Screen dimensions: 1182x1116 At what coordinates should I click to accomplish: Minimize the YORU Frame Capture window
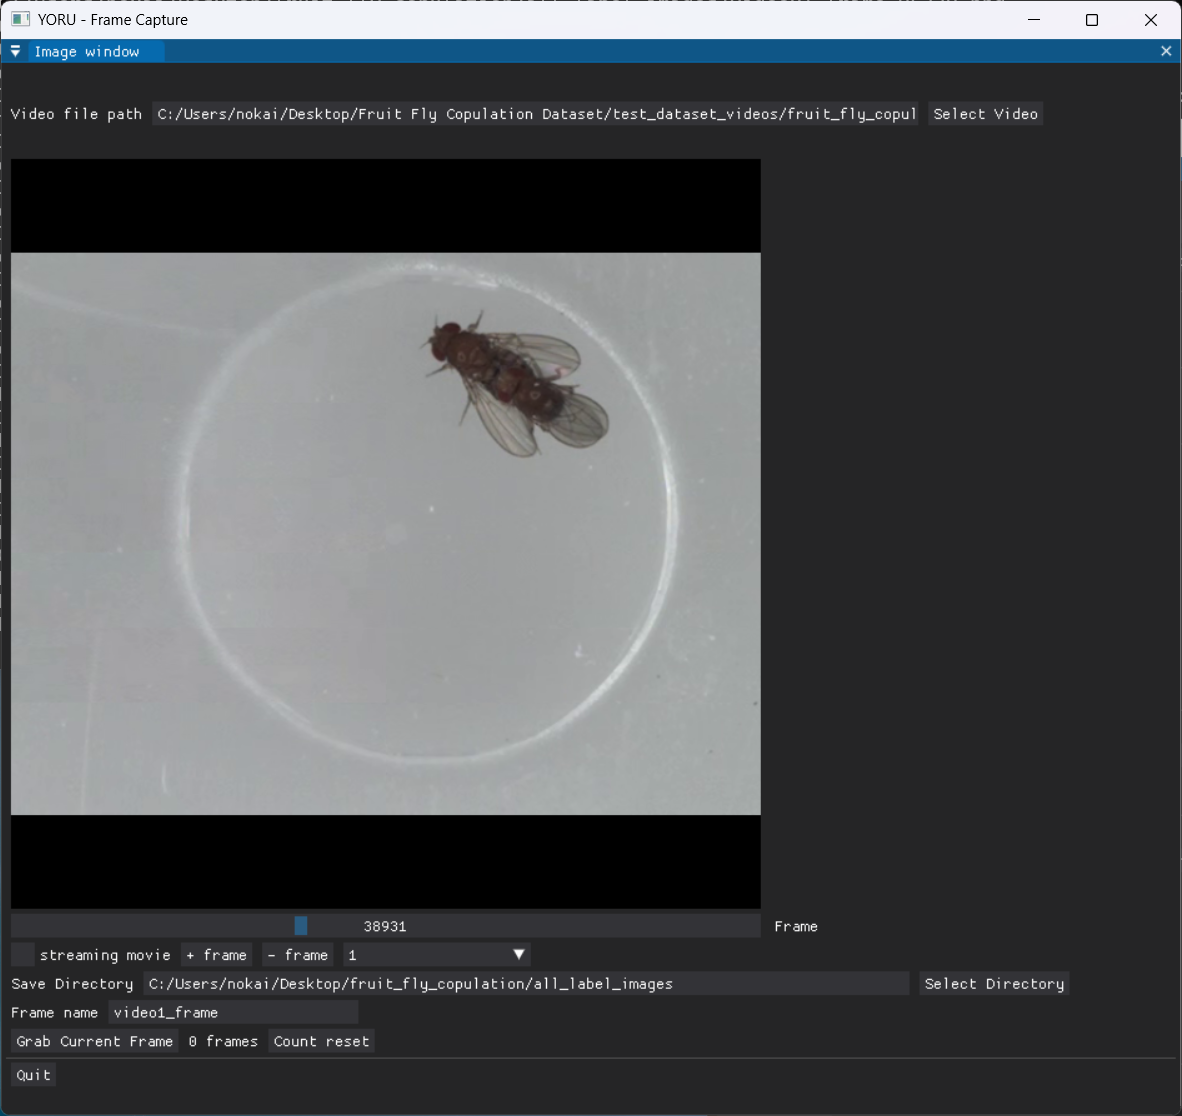pos(1034,20)
